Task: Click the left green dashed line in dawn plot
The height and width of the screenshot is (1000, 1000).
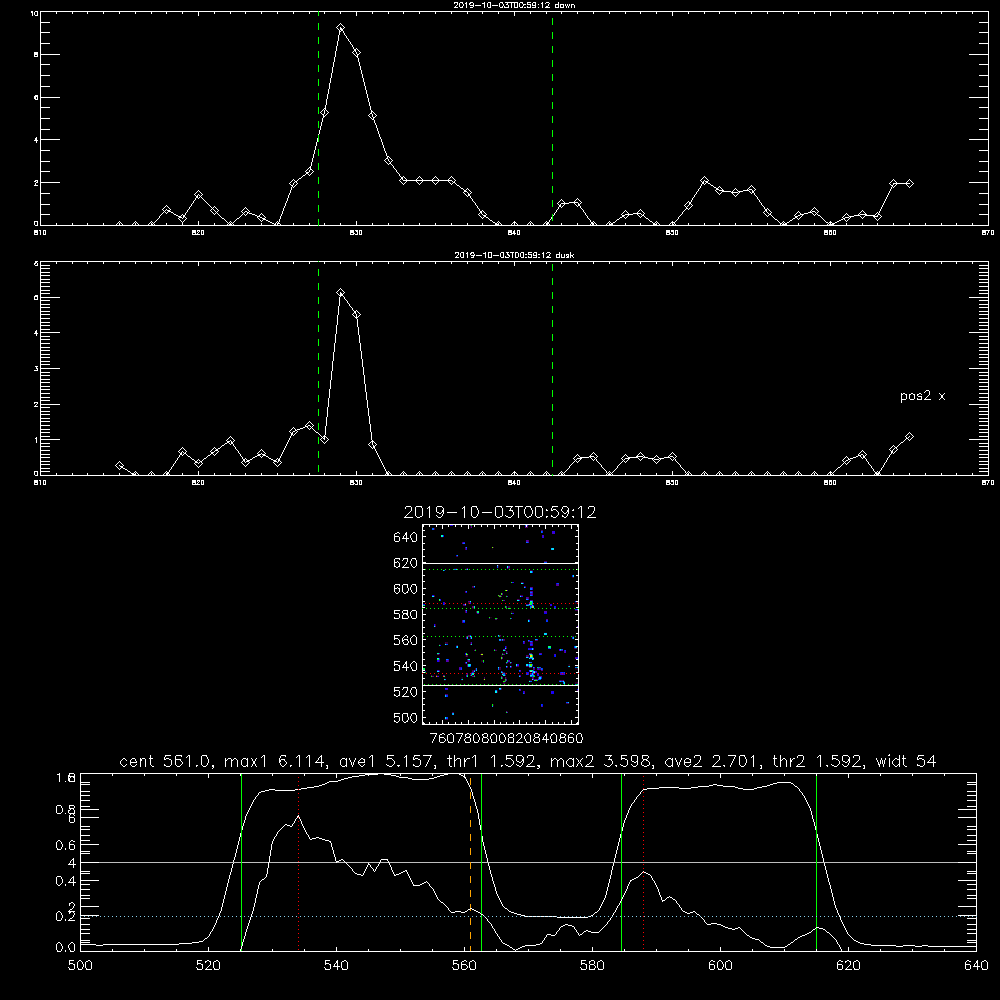Action: click(x=318, y=119)
